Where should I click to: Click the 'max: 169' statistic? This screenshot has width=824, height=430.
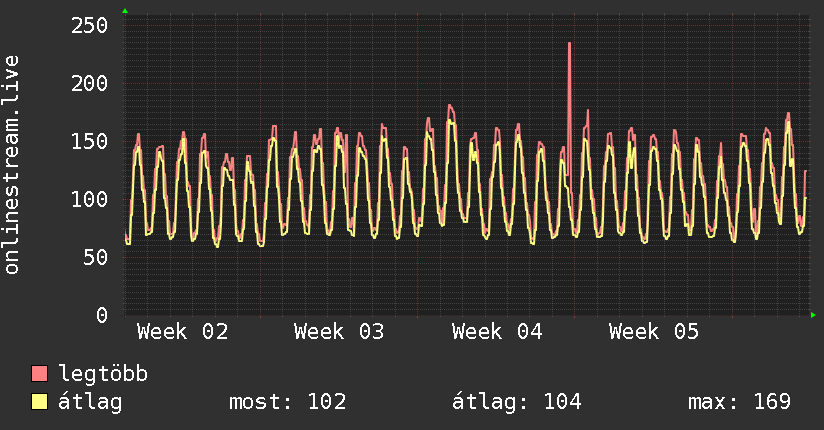[x=739, y=402]
